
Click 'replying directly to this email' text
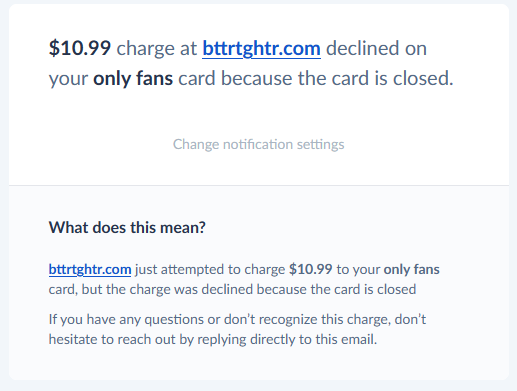[286, 339]
